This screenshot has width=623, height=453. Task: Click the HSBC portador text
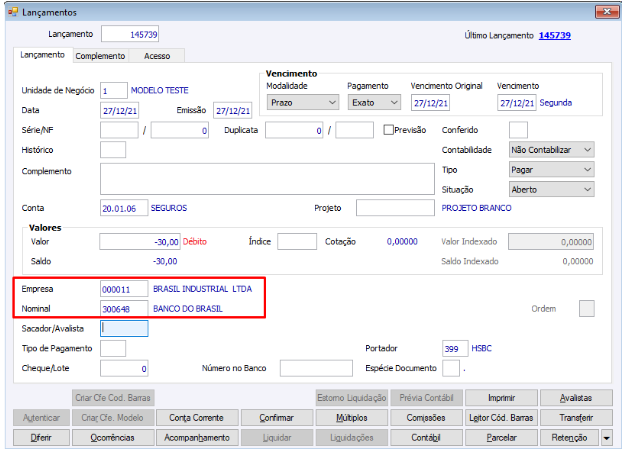482,348
